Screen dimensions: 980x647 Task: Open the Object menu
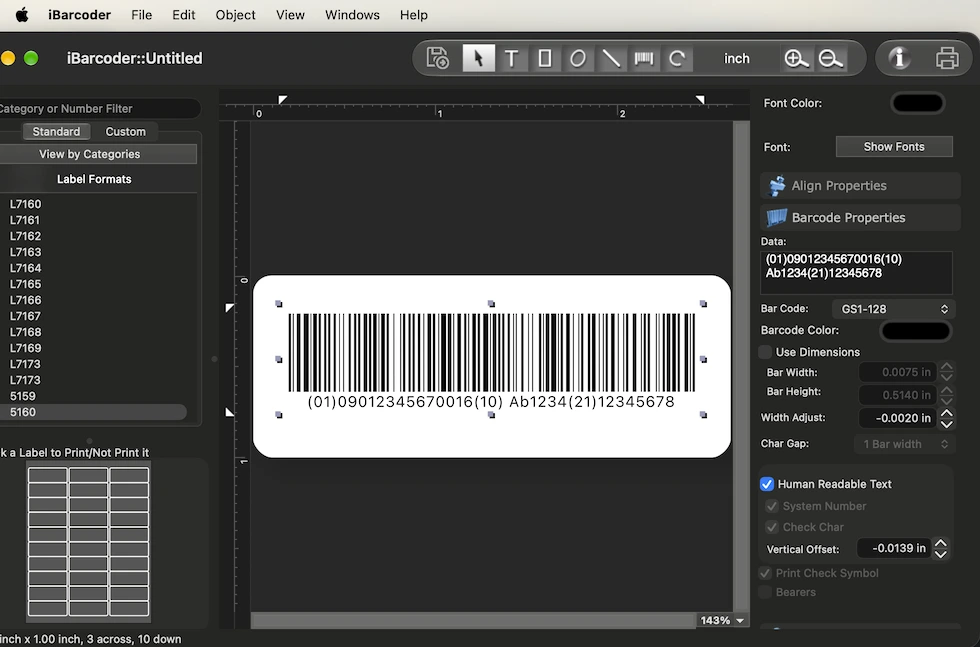point(236,15)
